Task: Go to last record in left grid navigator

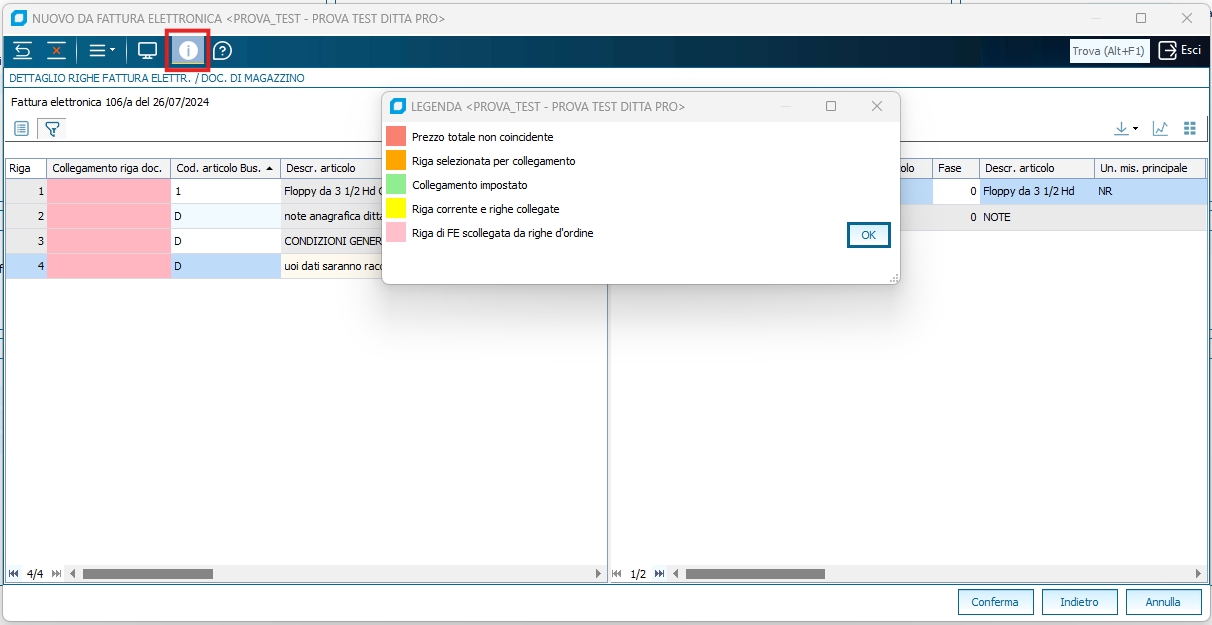Action: click(56, 574)
